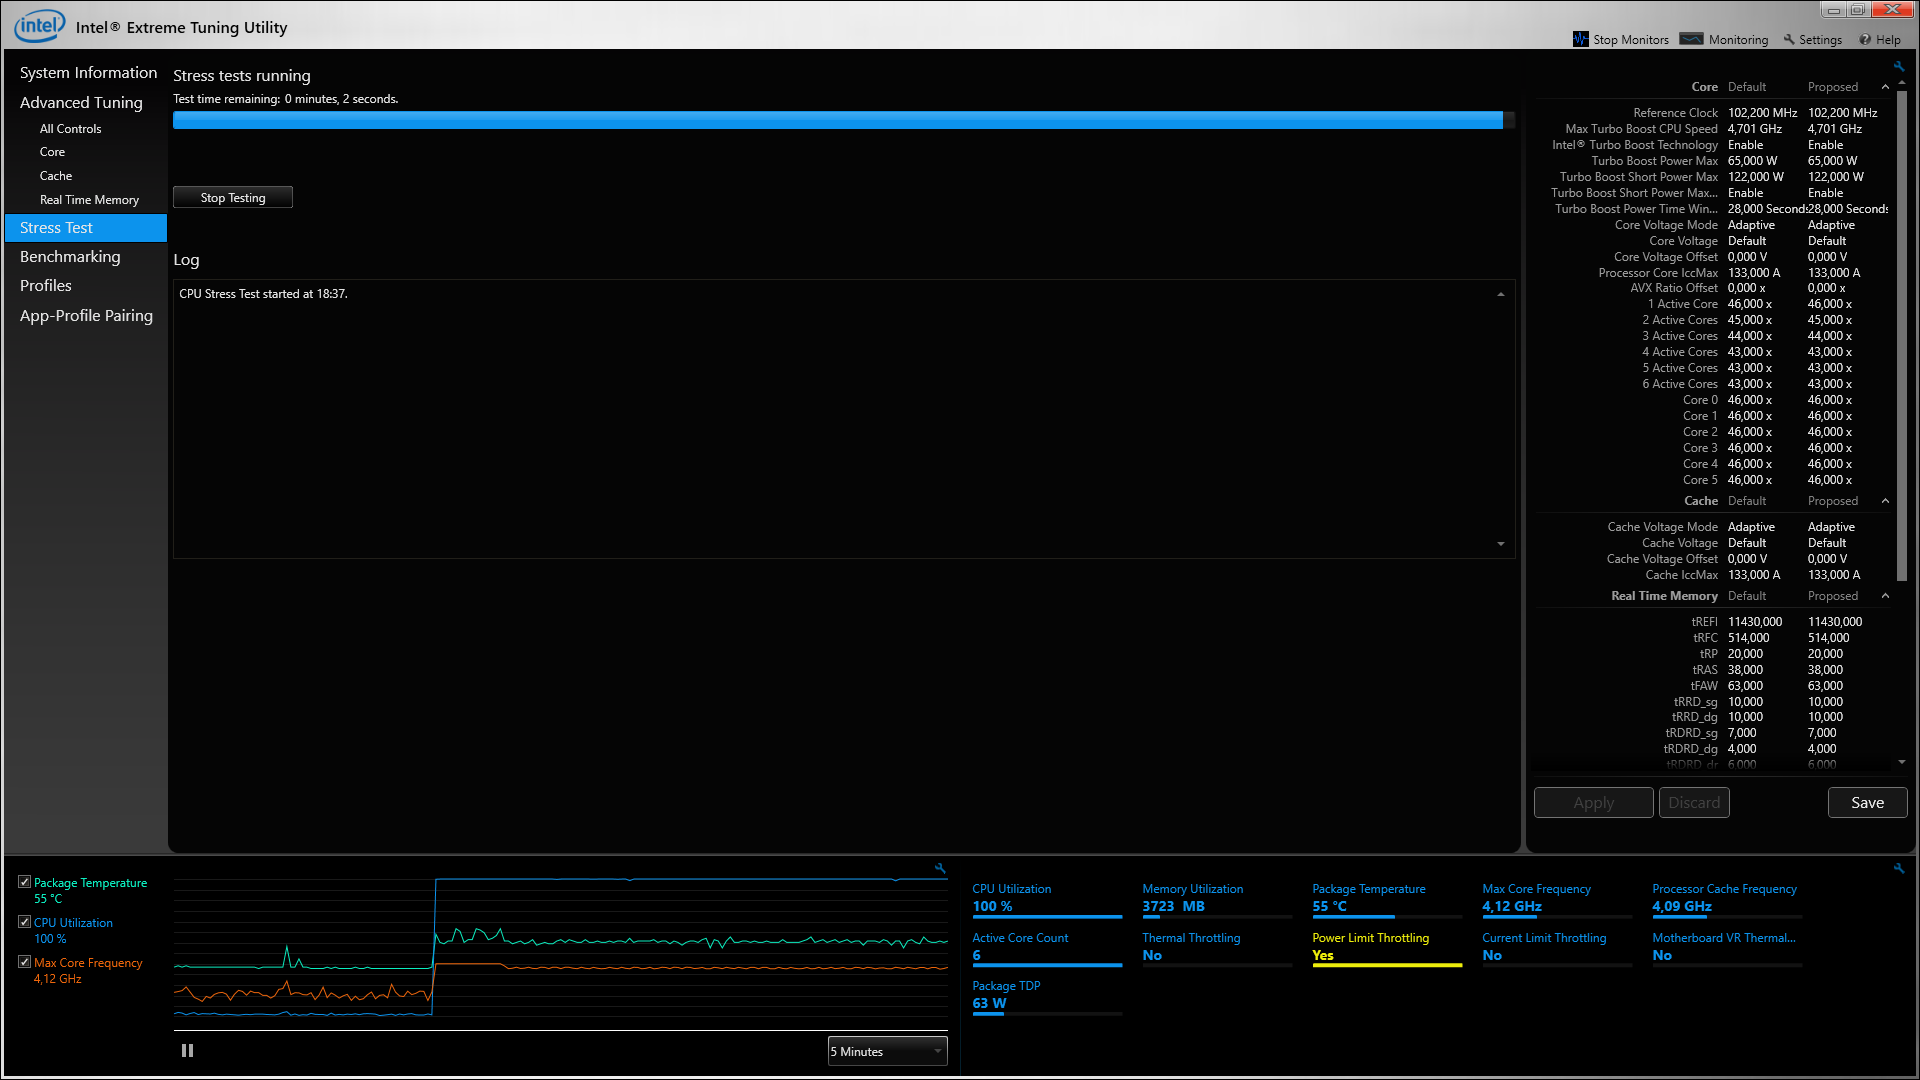This screenshot has height=1080, width=1920.
Task: Click AVX Ratio Offset proposed value
Action: coord(1826,288)
